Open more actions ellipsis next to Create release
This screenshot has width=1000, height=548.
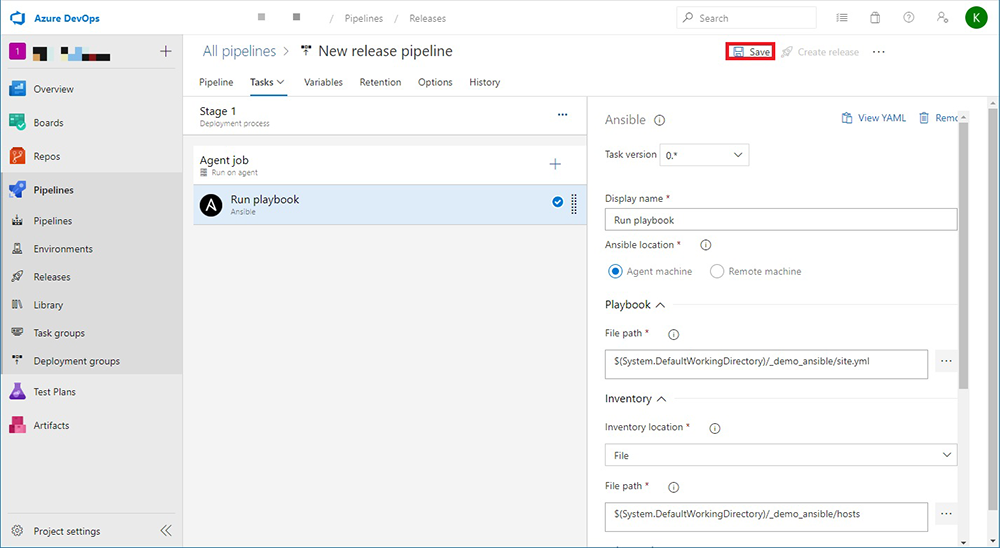click(879, 52)
